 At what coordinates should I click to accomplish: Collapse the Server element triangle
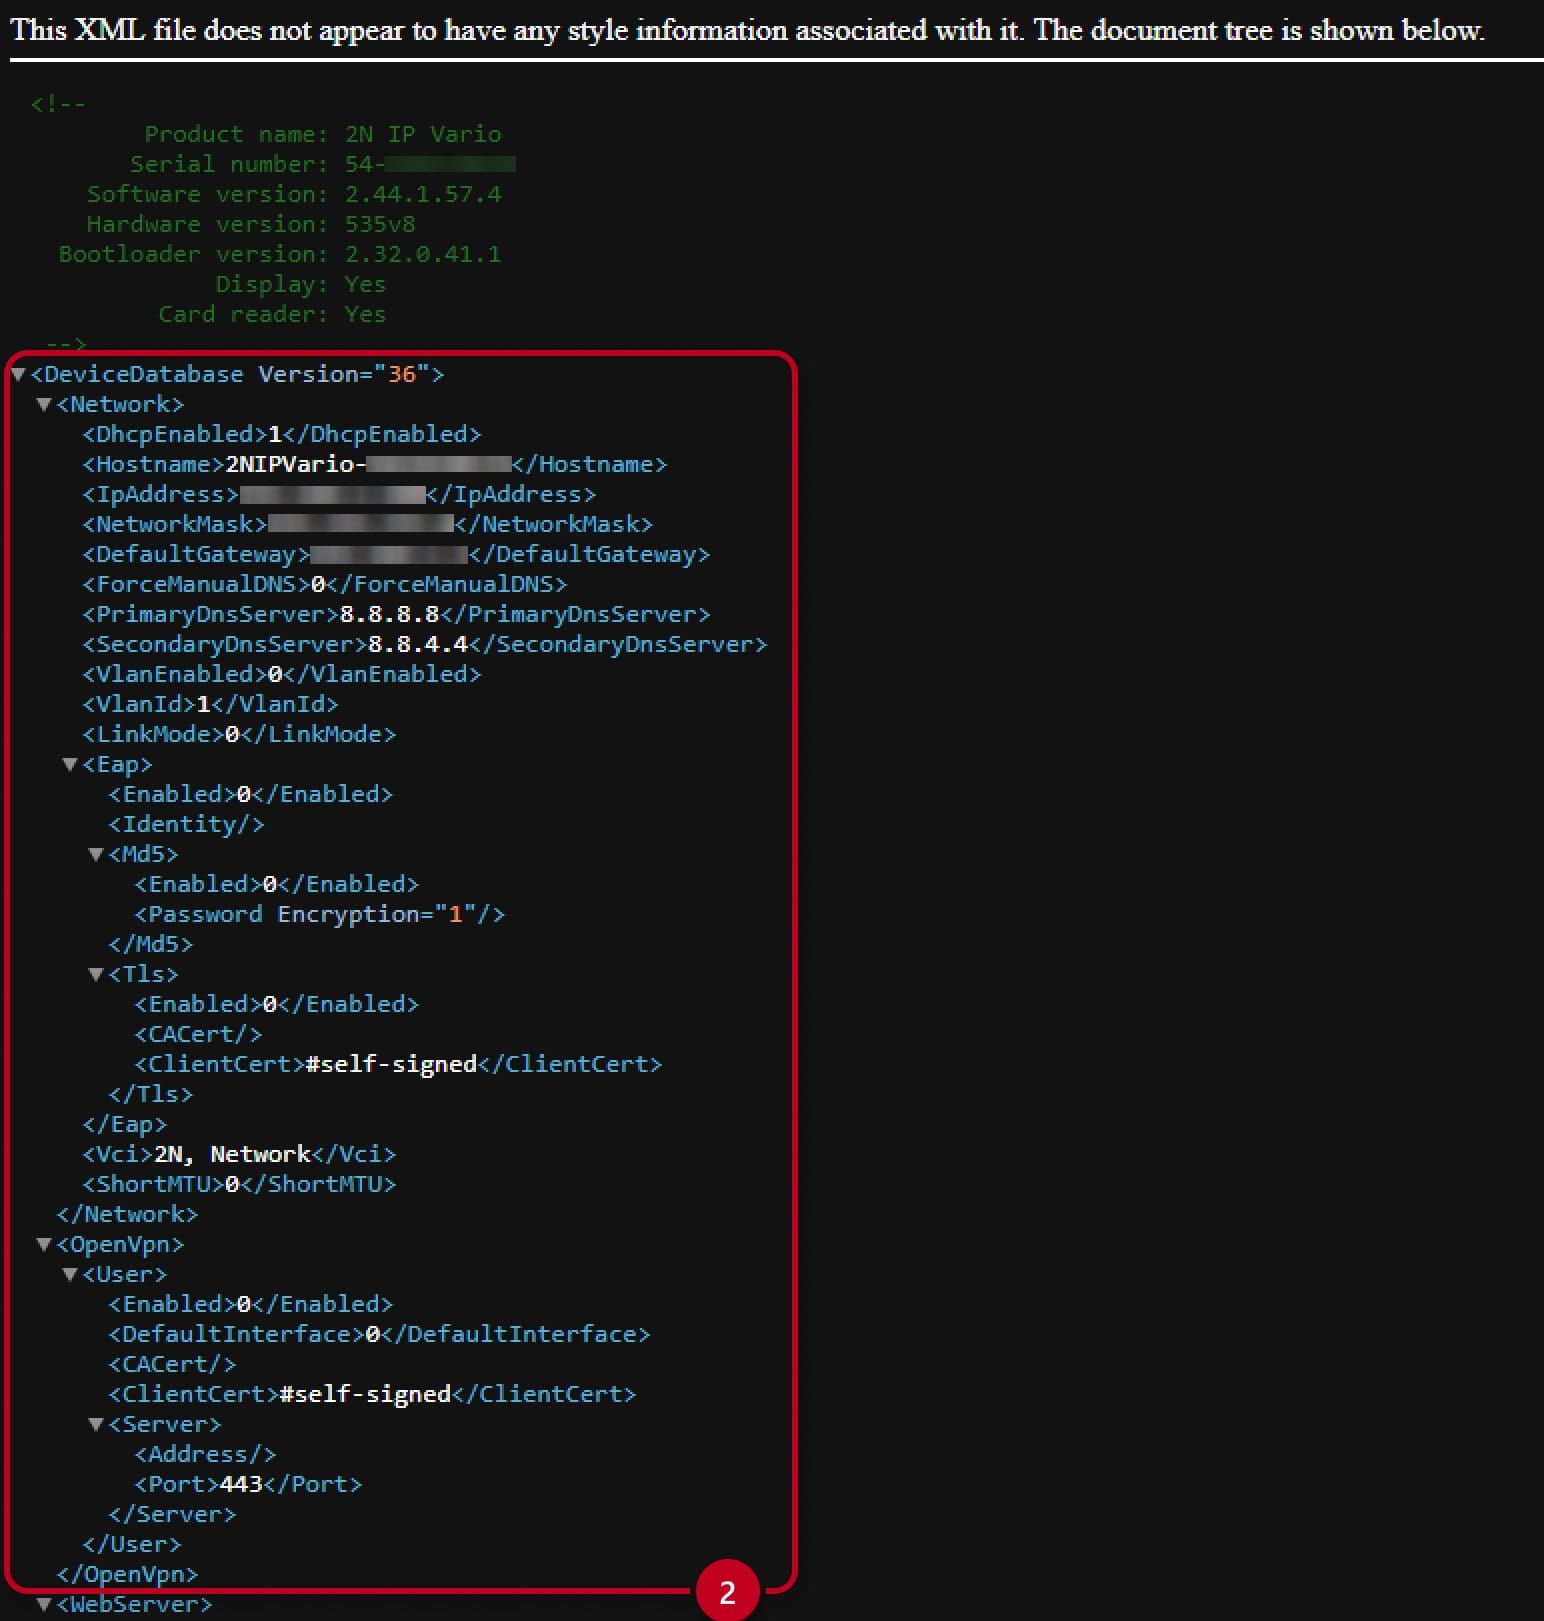click(x=96, y=1425)
